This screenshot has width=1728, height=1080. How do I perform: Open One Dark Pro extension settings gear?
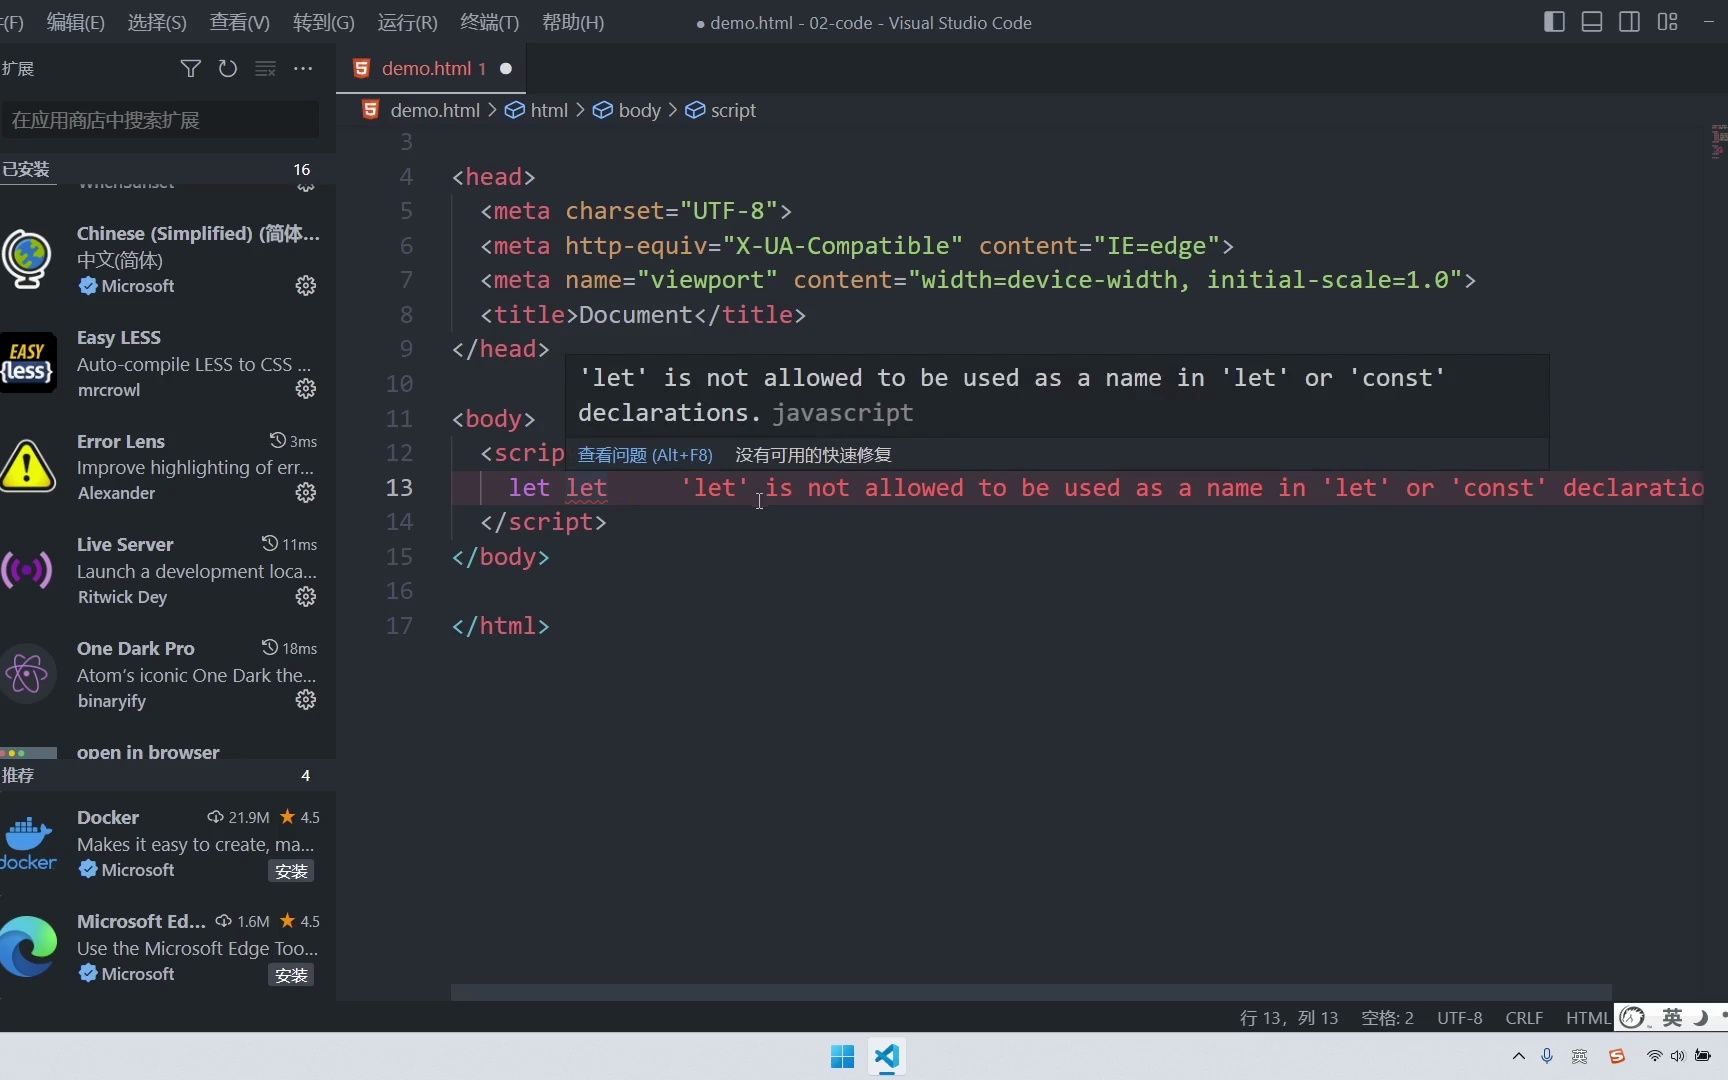tap(306, 700)
